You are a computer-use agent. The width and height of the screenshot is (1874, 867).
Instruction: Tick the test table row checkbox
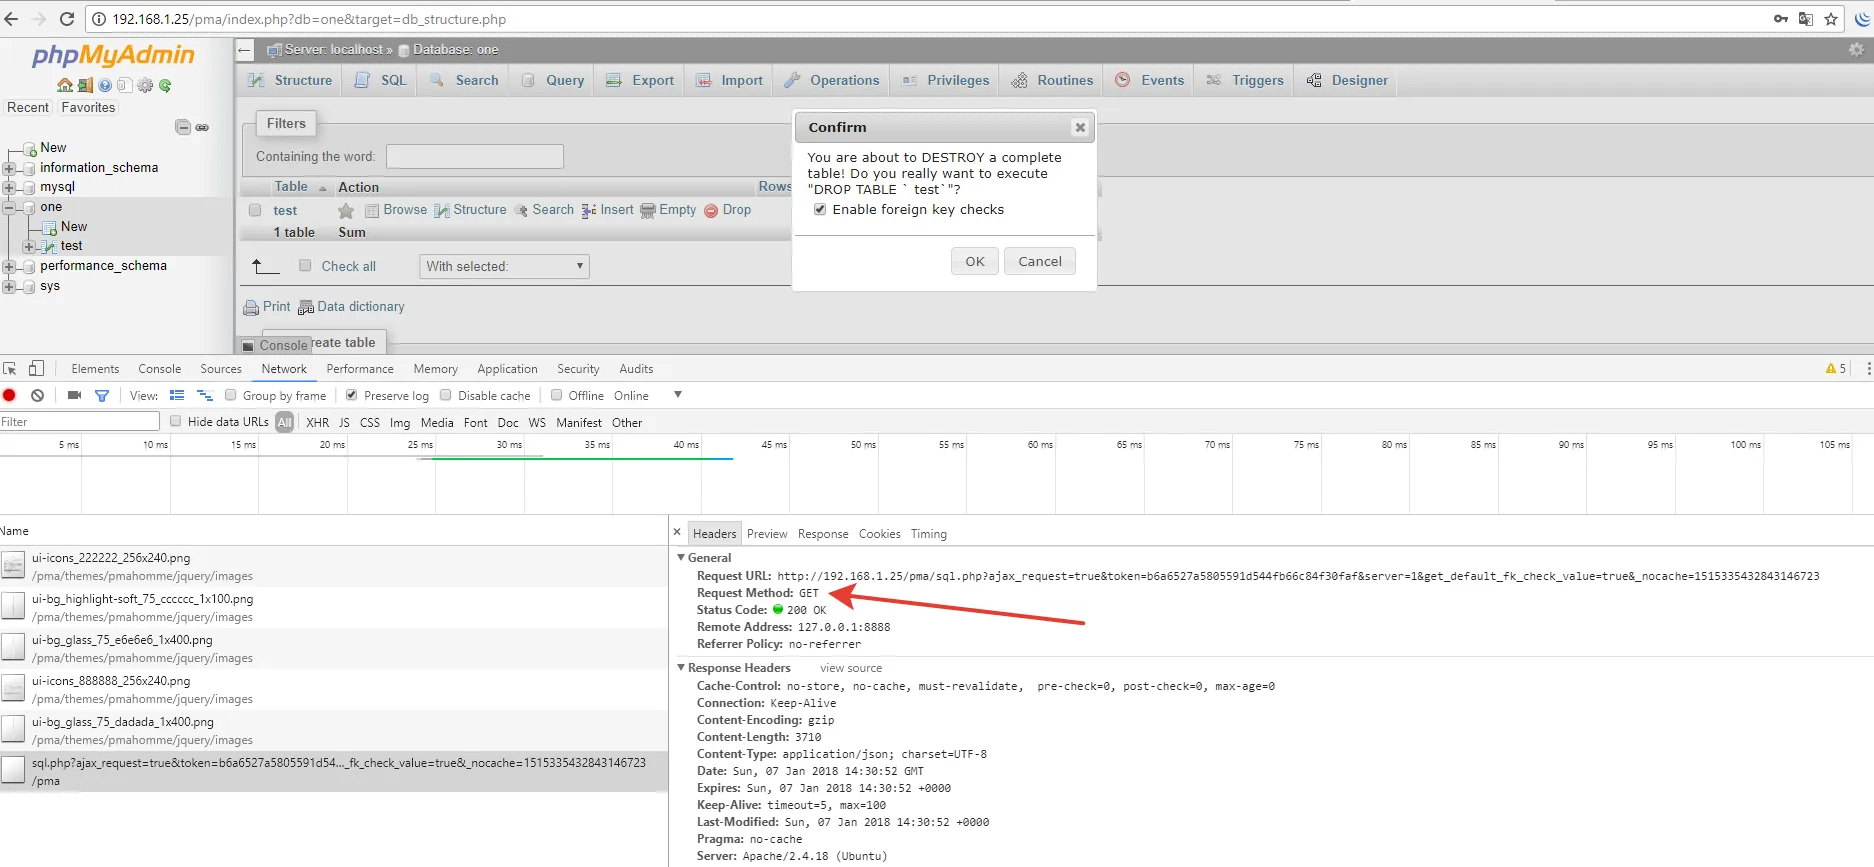(255, 210)
